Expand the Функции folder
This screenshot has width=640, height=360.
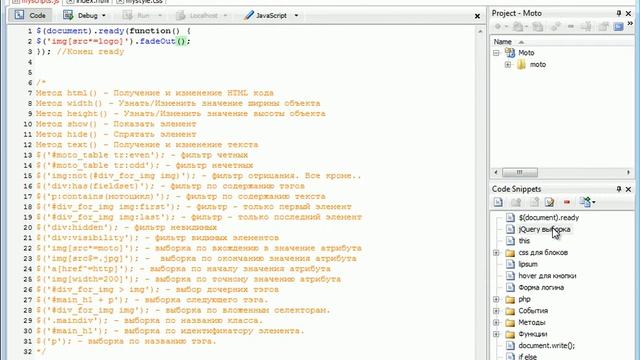[x=496, y=334]
